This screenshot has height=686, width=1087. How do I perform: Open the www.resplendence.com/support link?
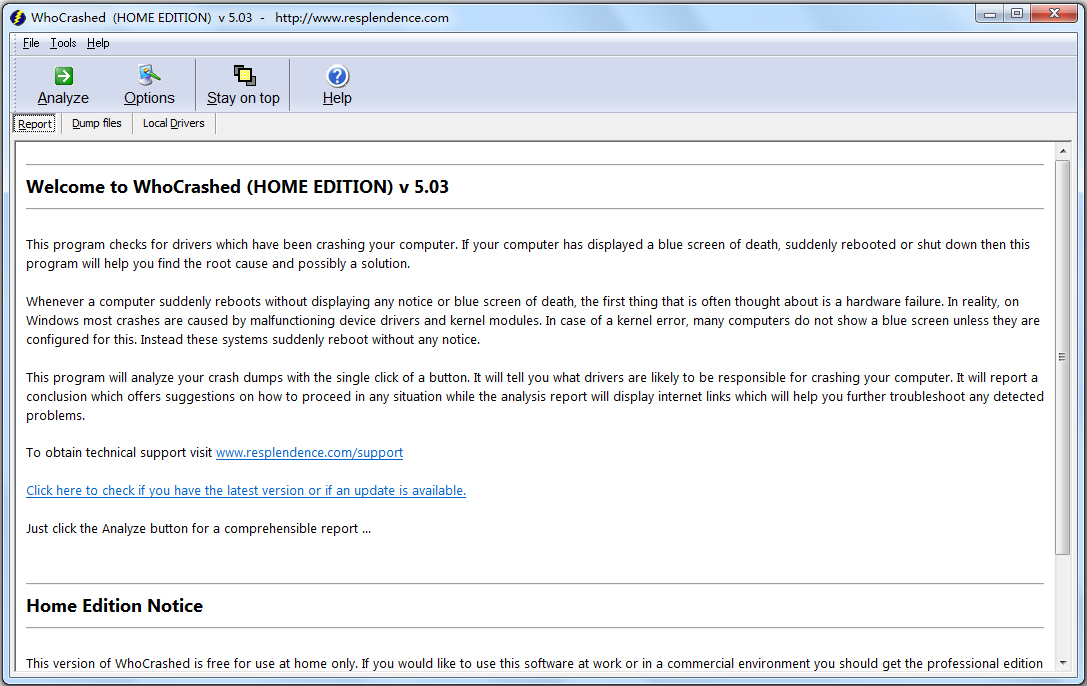309,453
